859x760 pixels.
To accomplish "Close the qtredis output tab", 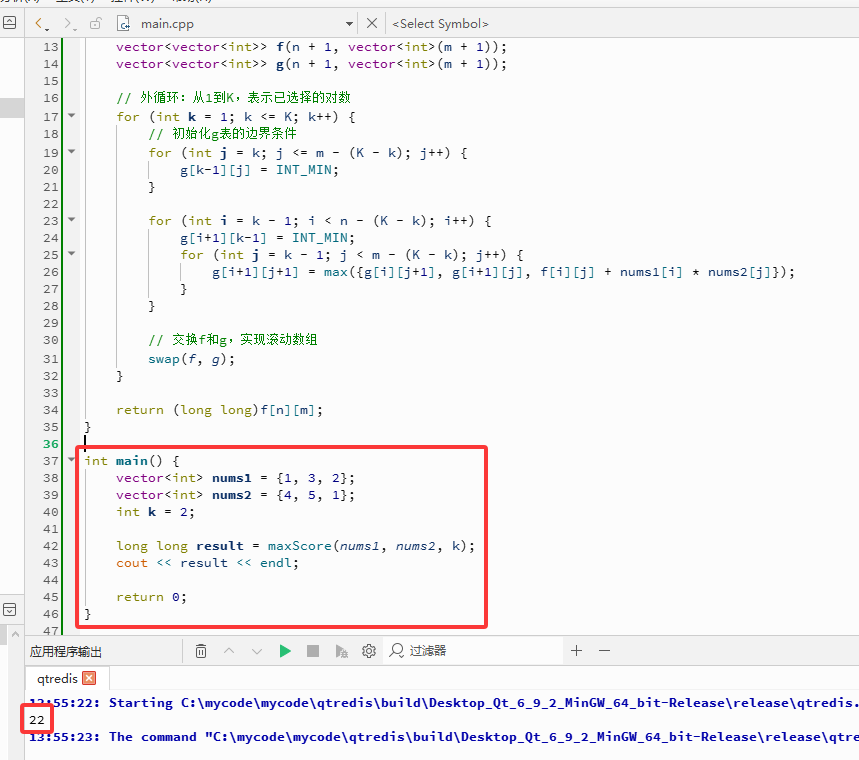I will pos(89,678).
